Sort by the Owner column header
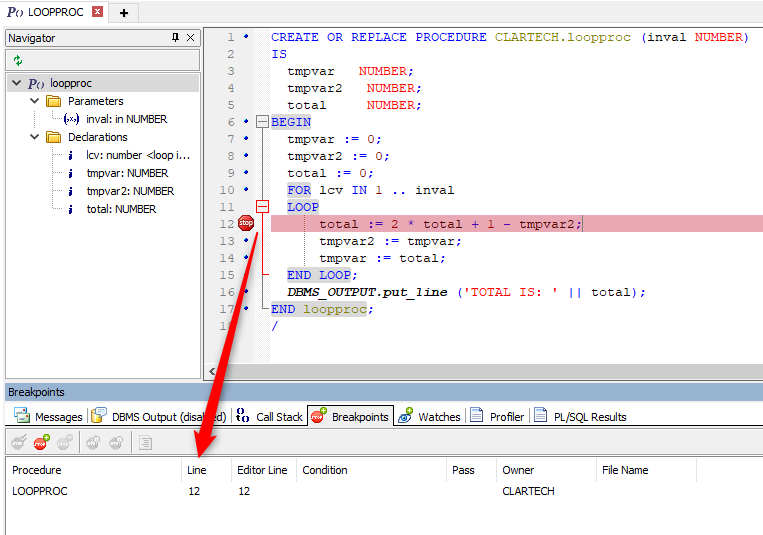 click(x=546, y=470)
